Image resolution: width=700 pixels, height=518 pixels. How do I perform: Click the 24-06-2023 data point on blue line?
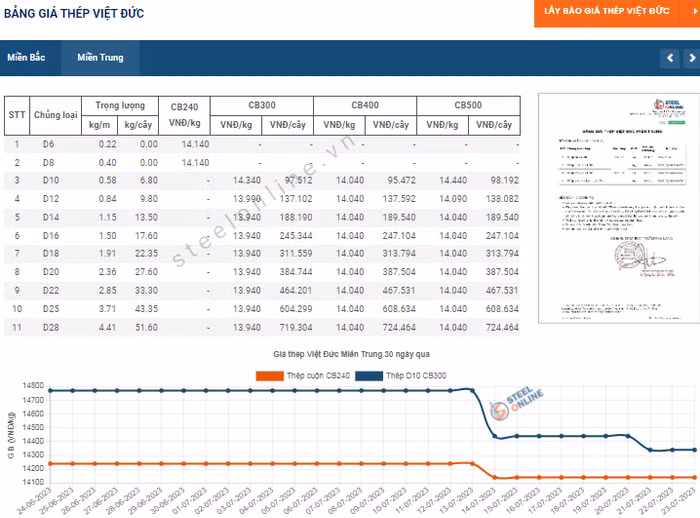(50, 391)
